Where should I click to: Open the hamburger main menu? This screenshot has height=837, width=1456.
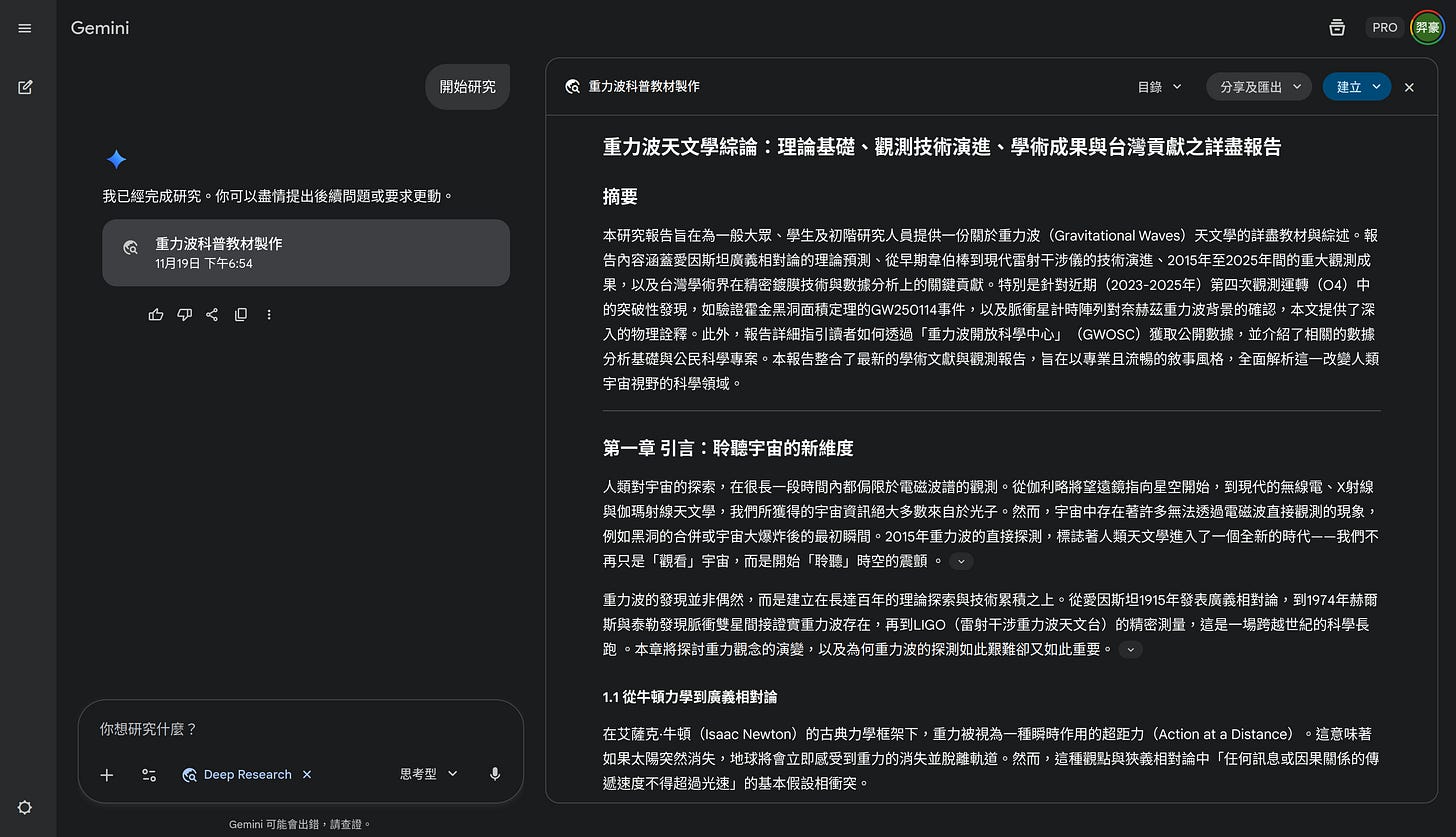tap(25, 28)
